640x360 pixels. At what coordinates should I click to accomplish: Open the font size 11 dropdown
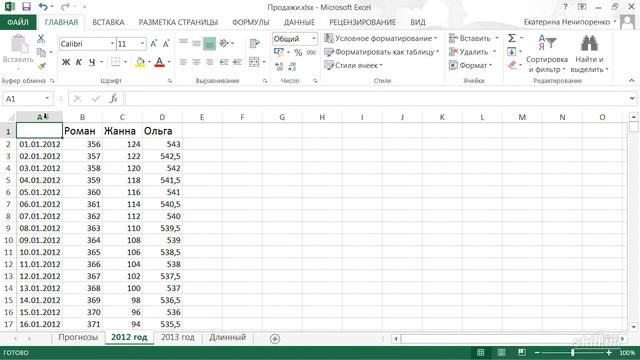(142, 44)
